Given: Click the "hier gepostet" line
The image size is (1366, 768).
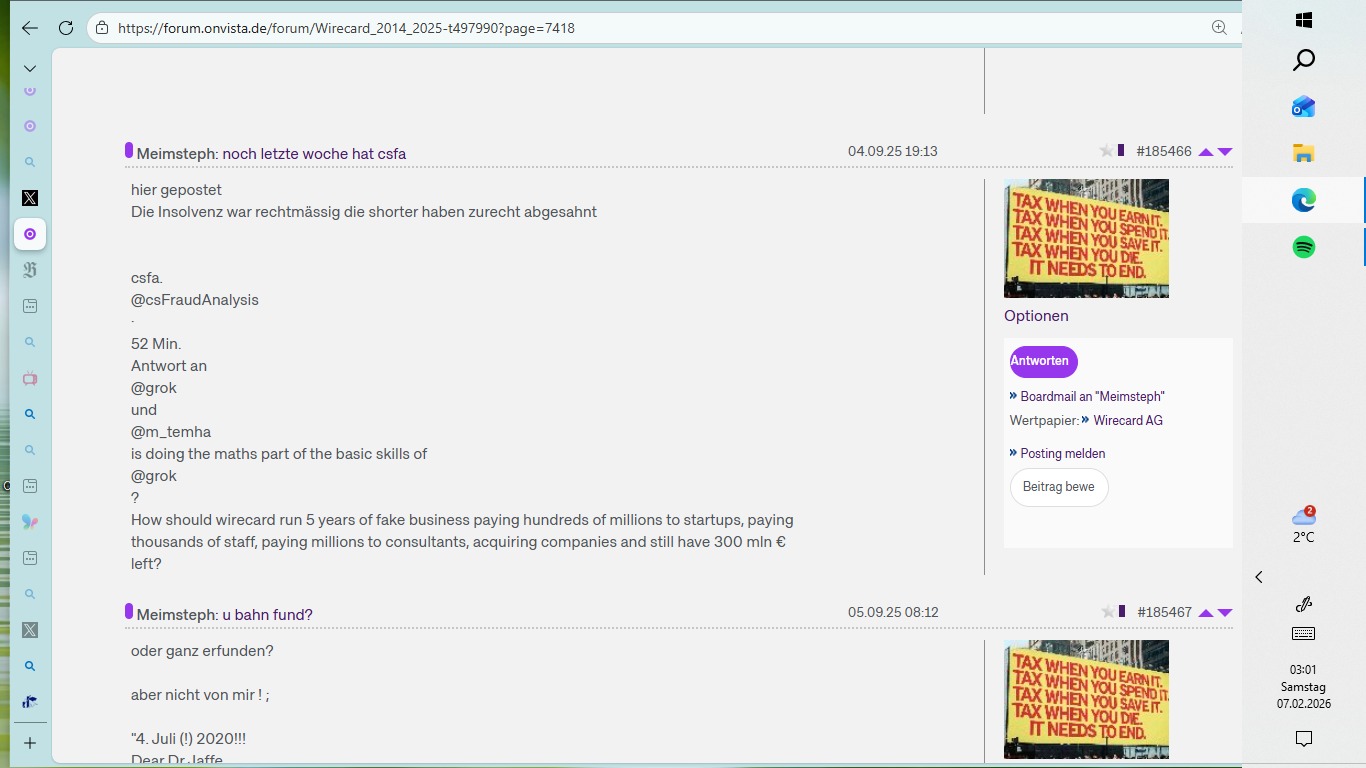Looking at the screenshot, I should coord(176,190).
